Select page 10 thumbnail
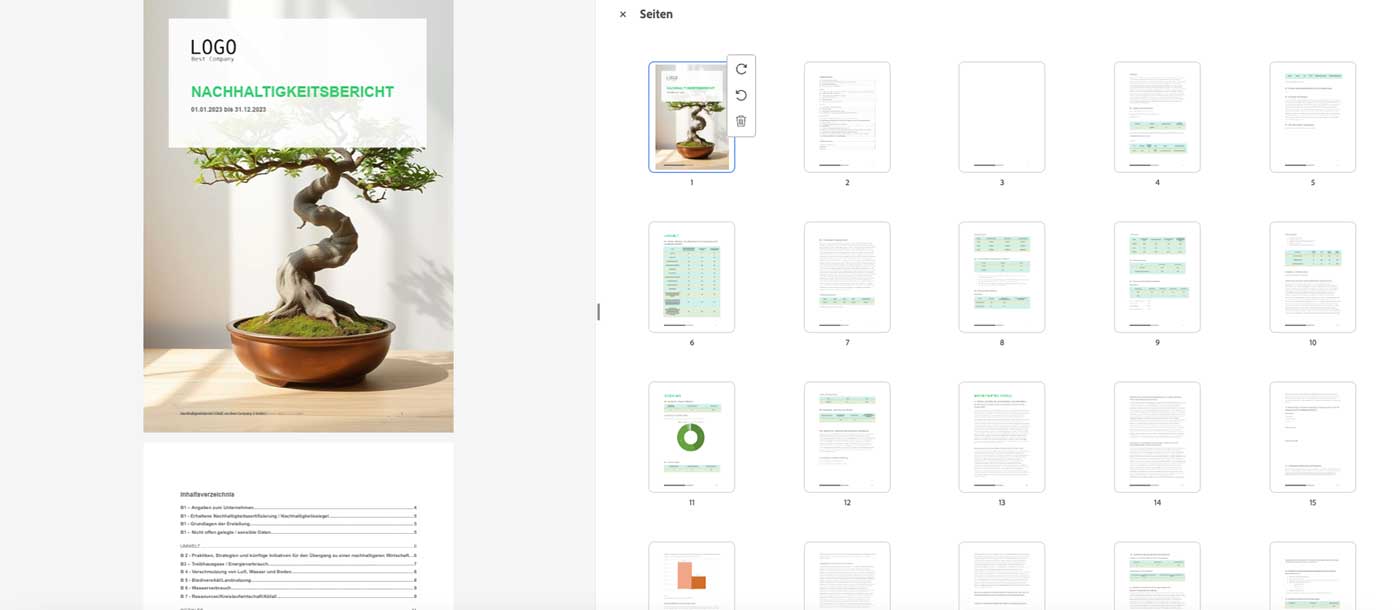 (1313, 277)
